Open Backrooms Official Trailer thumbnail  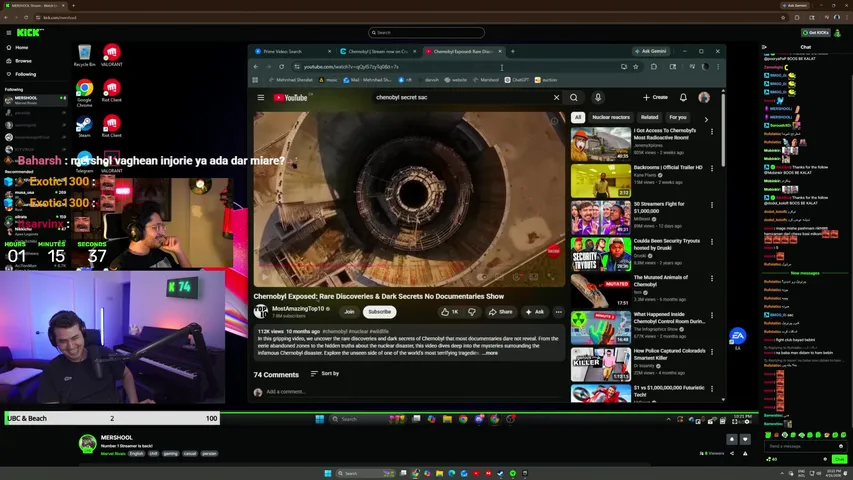(x=601, y=181)
